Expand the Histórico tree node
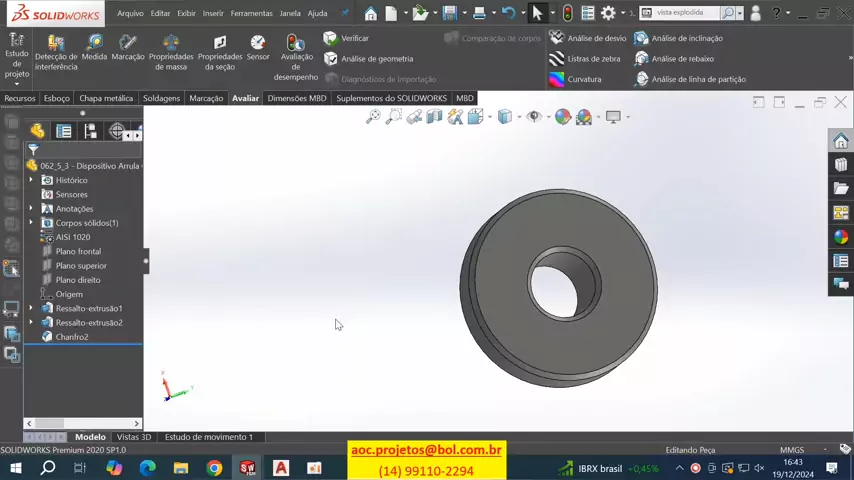The image size is (854, 480). (31, 180)
